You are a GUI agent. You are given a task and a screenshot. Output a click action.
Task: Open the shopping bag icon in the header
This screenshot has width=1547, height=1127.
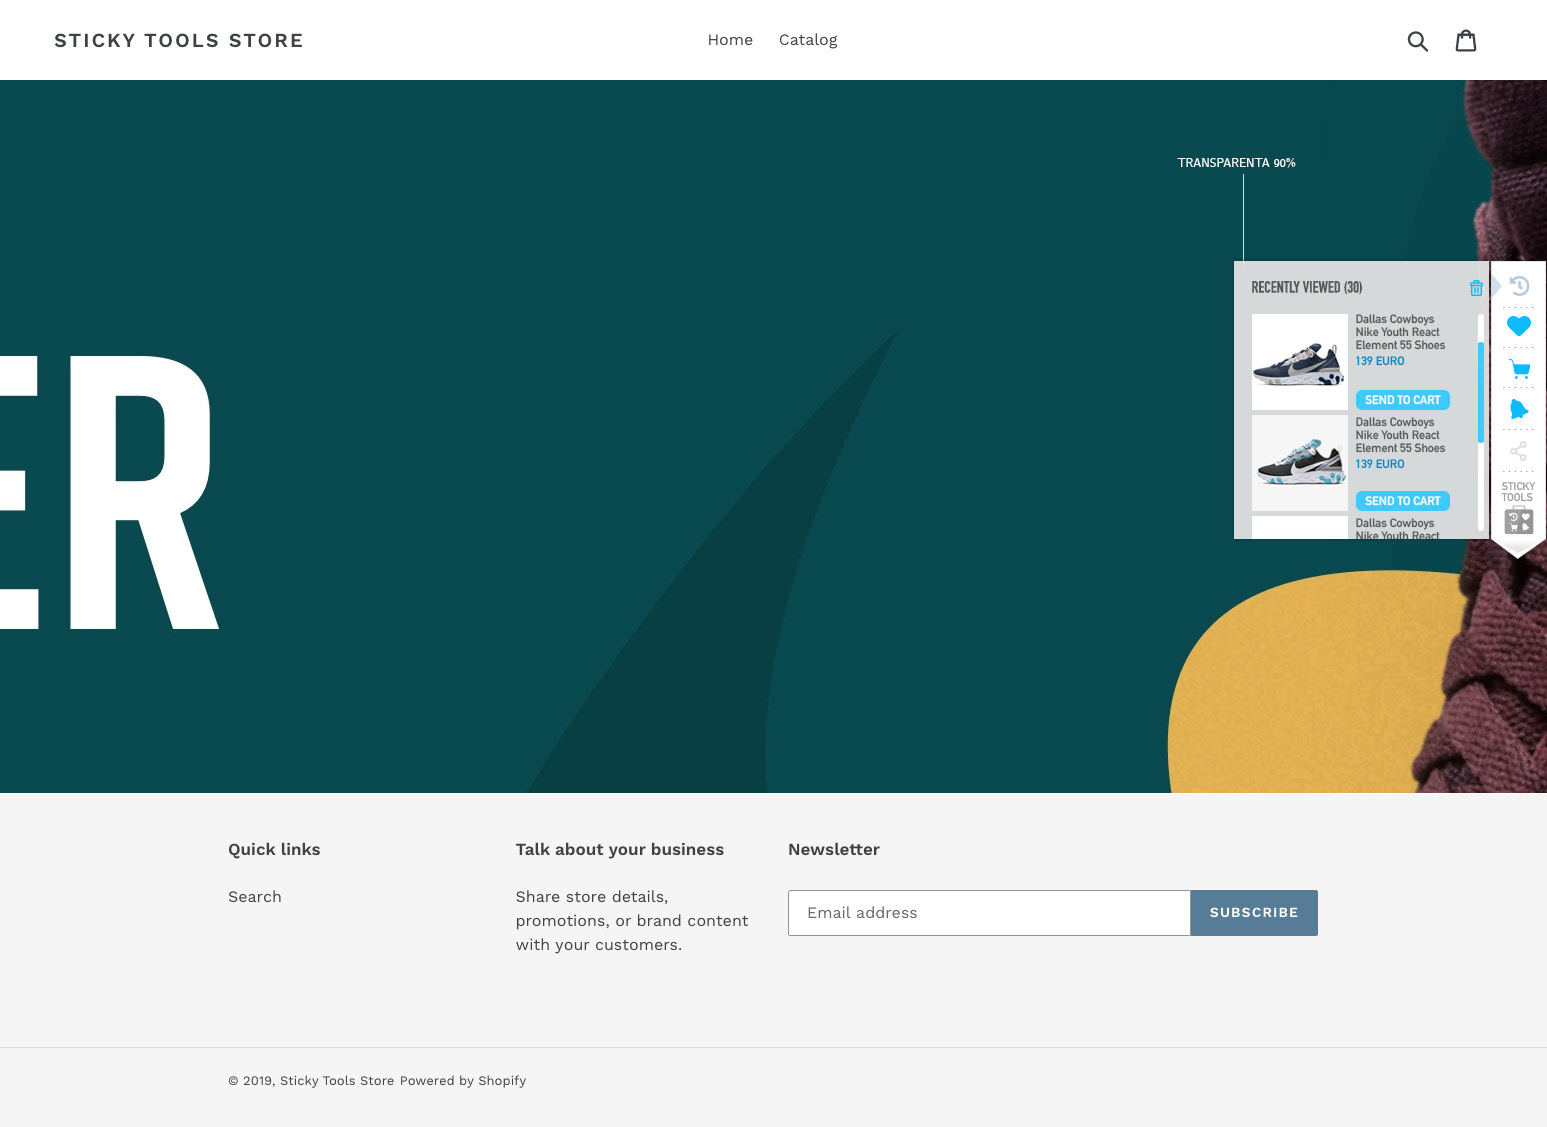click(x=1466, y=40)
